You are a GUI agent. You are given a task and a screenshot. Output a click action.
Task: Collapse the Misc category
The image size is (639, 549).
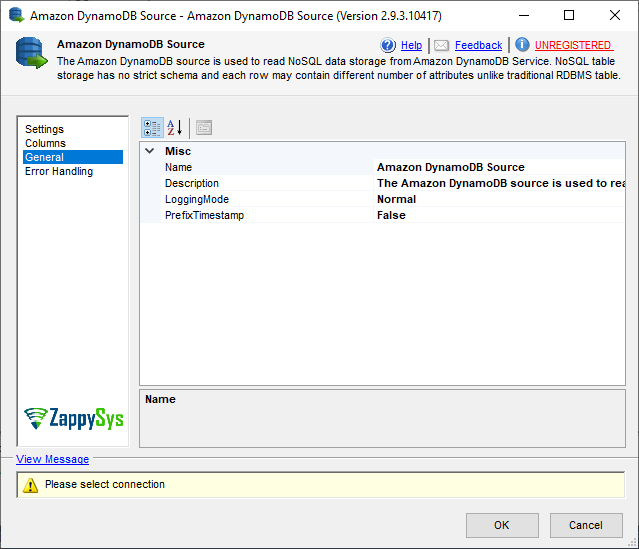coord(150,151)
